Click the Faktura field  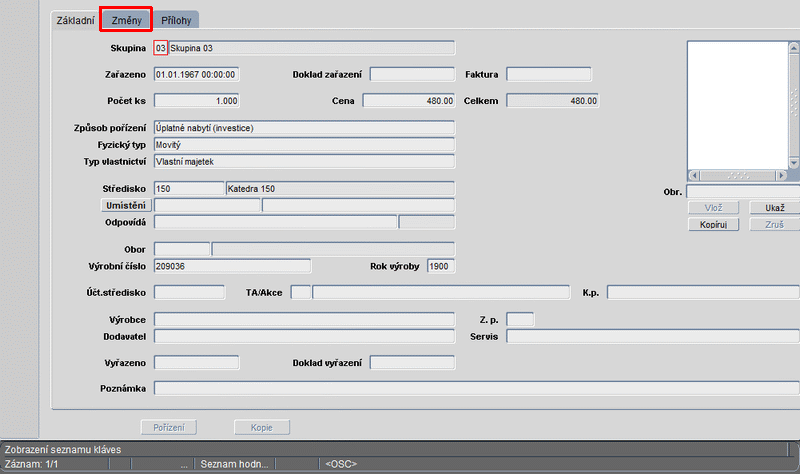(x=549, y=74)
